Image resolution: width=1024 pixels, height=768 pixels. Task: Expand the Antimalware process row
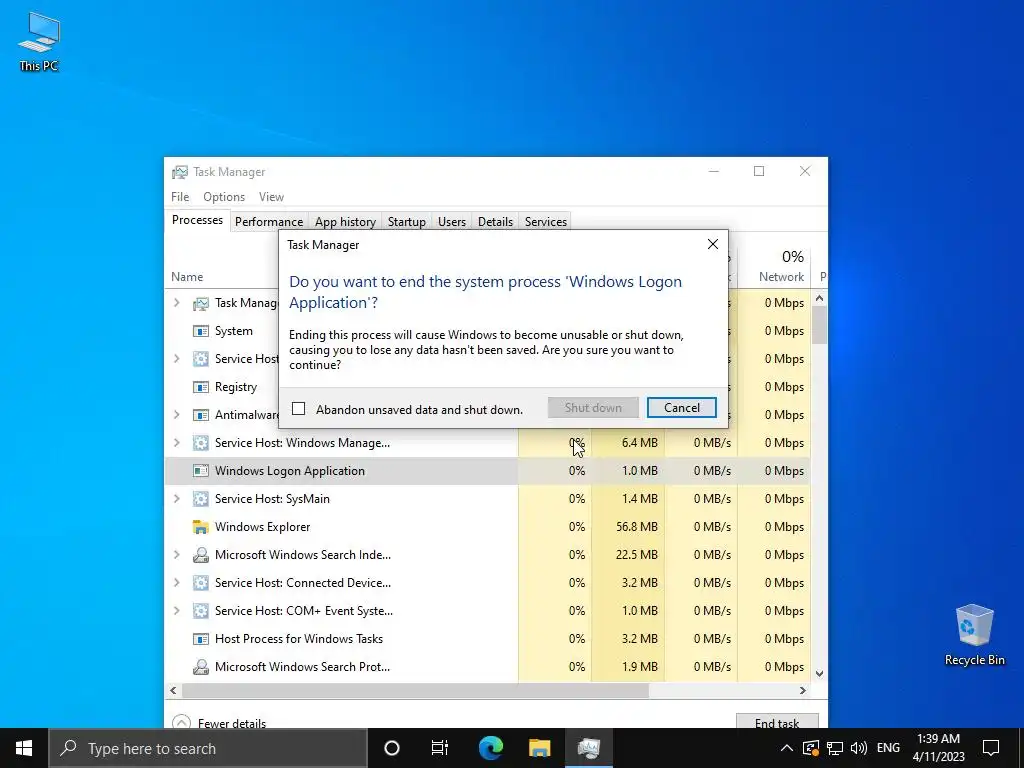coord(176,415)
